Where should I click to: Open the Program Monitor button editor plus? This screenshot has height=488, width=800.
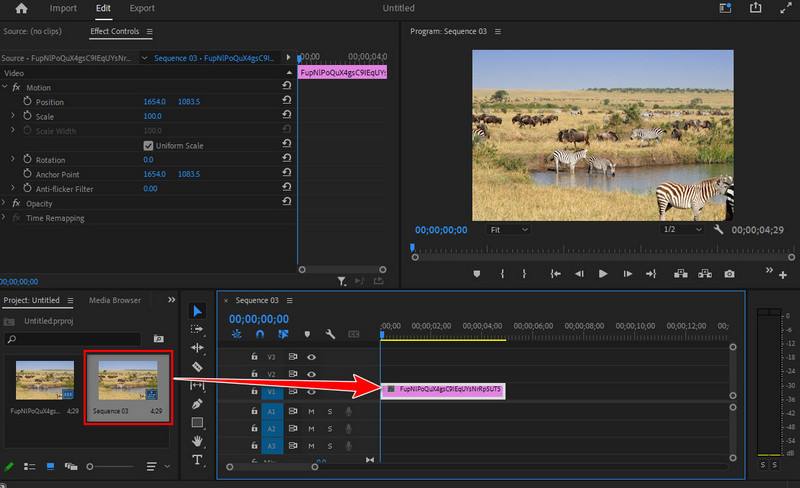[783, 275]
